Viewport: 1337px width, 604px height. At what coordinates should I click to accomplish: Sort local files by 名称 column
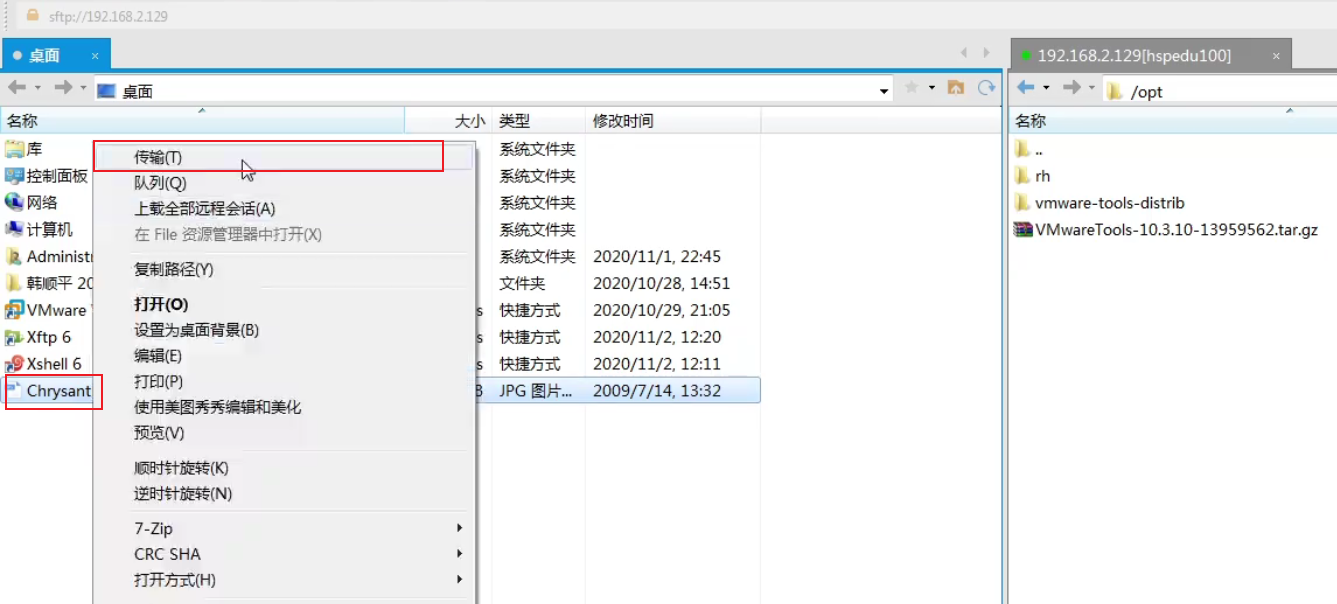[x=202, y=121]
